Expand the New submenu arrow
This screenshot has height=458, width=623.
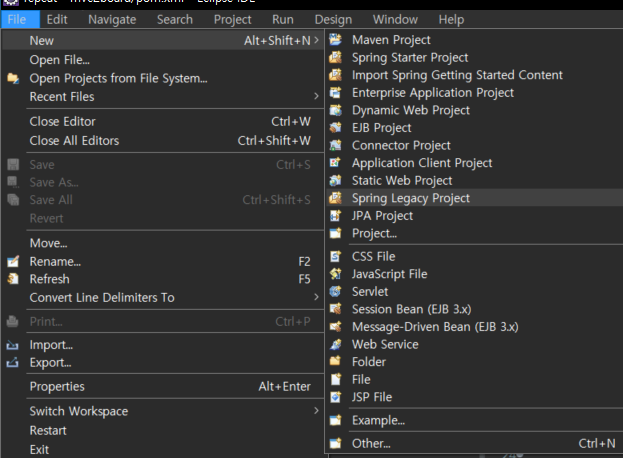316,40
